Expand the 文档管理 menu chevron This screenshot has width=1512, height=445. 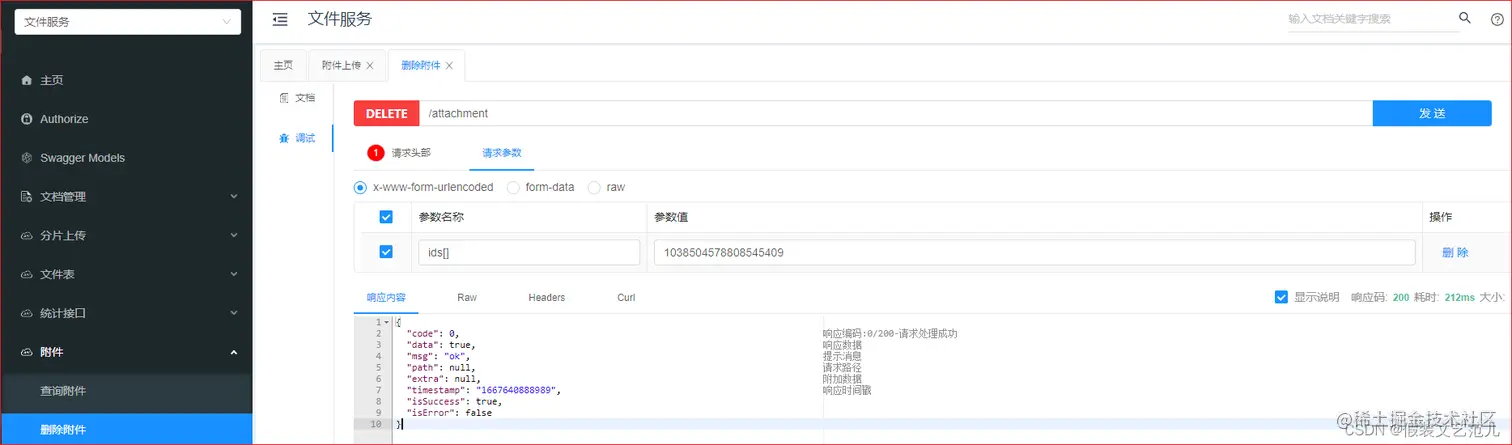233,197
